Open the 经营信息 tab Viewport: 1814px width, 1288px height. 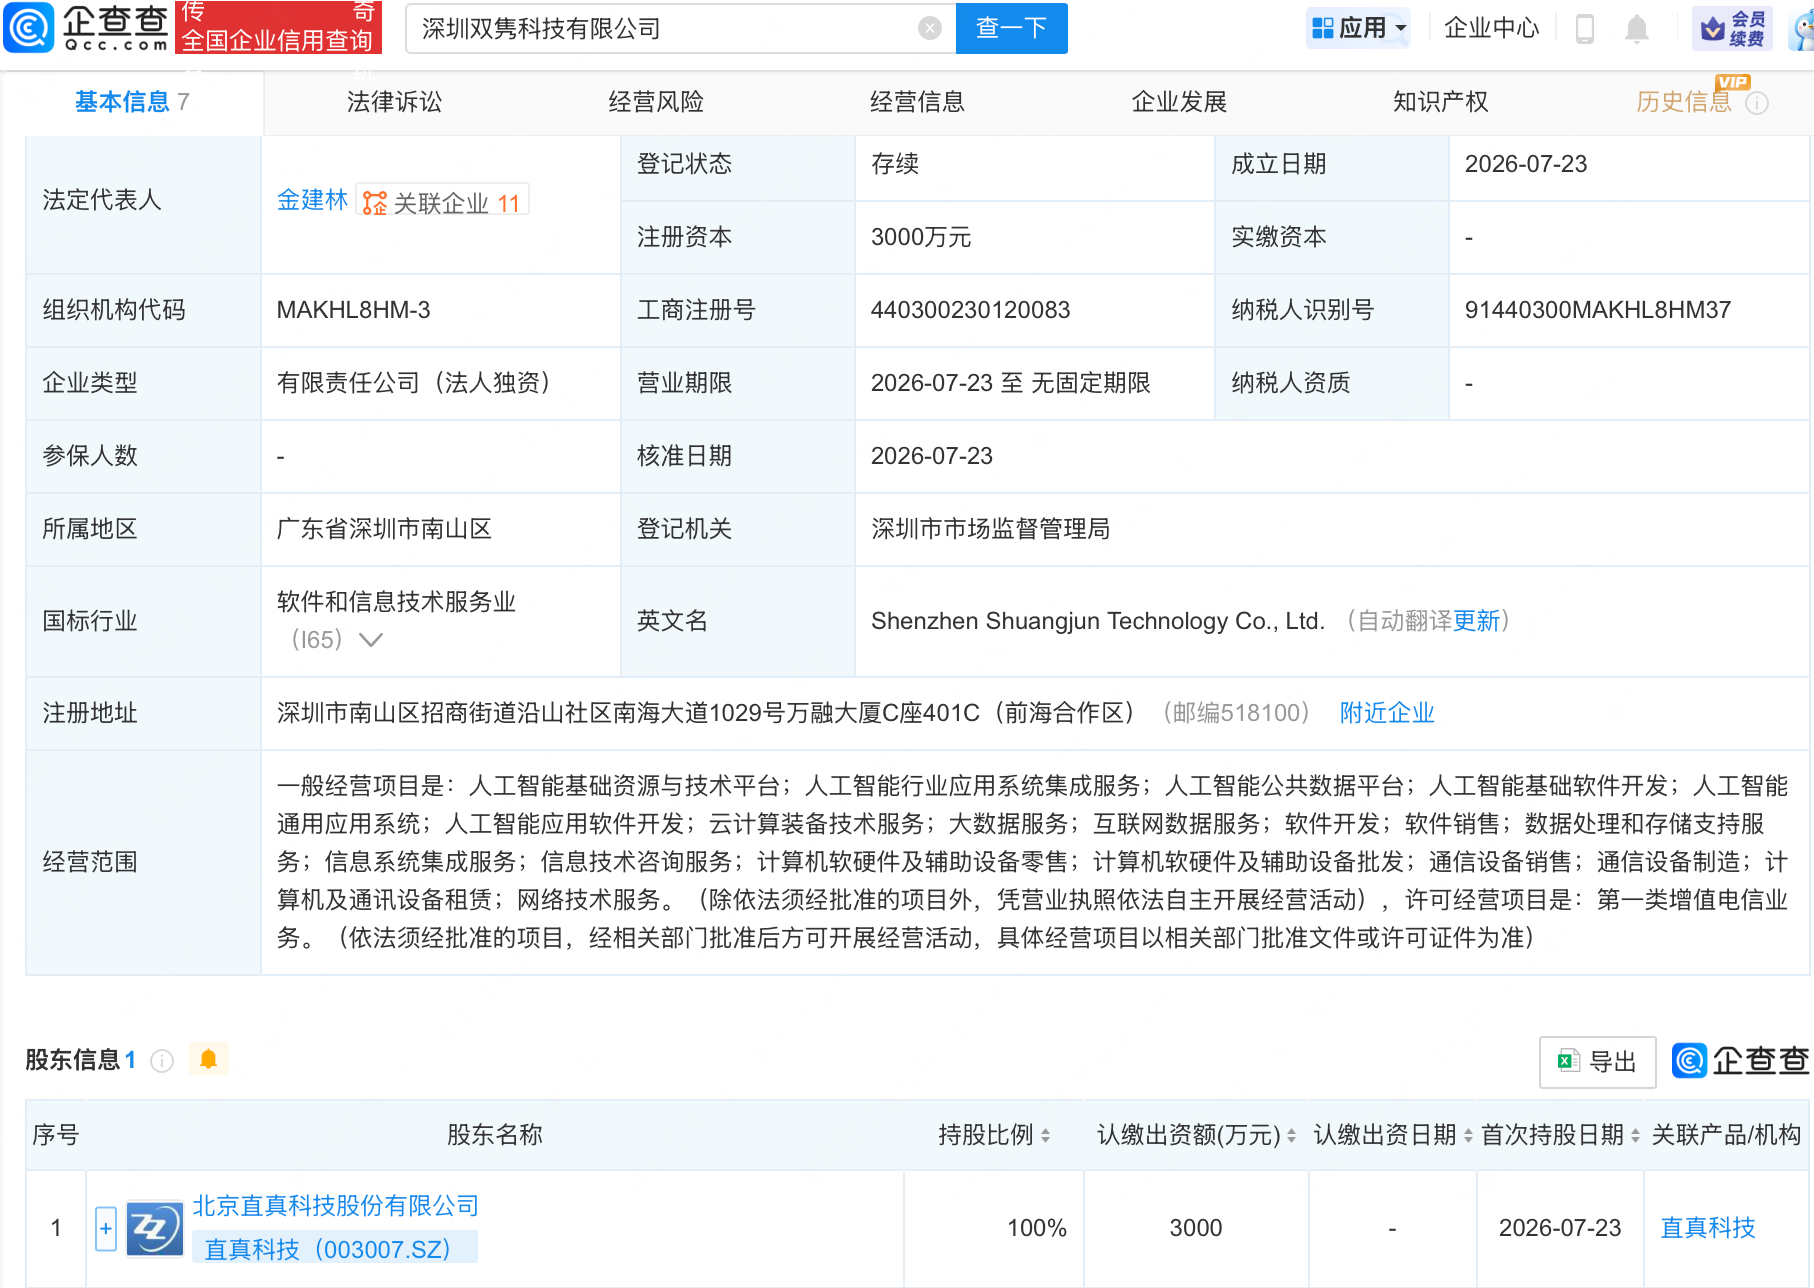[918, 102]
